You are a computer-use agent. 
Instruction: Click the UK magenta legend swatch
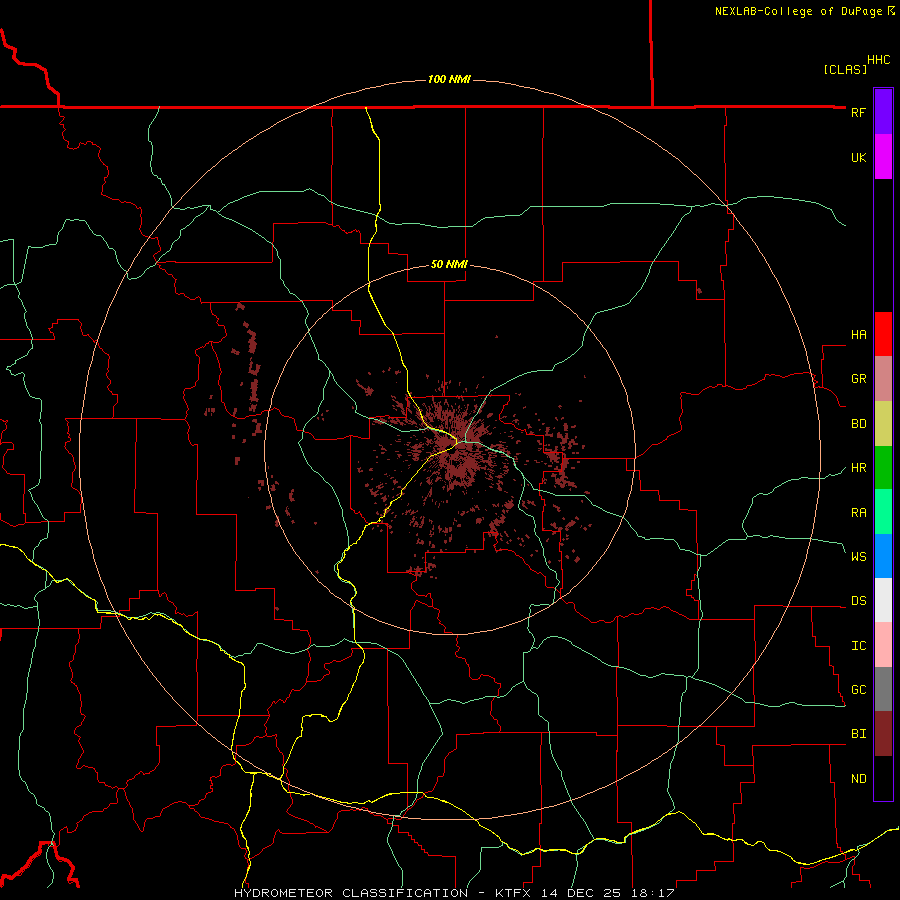coord(883,157)
